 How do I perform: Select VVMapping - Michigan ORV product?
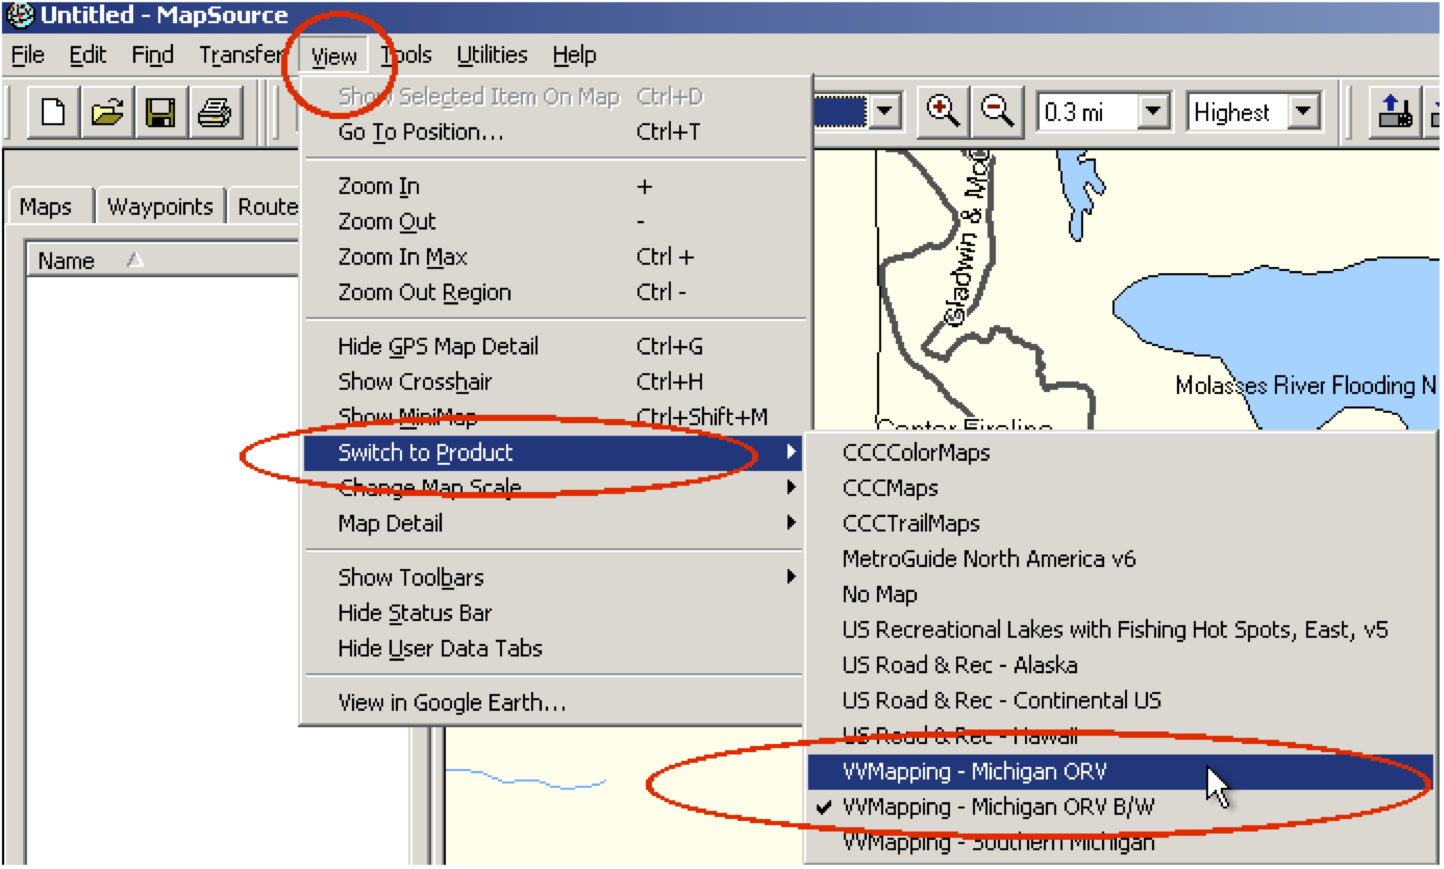(x=1120, y=771)
